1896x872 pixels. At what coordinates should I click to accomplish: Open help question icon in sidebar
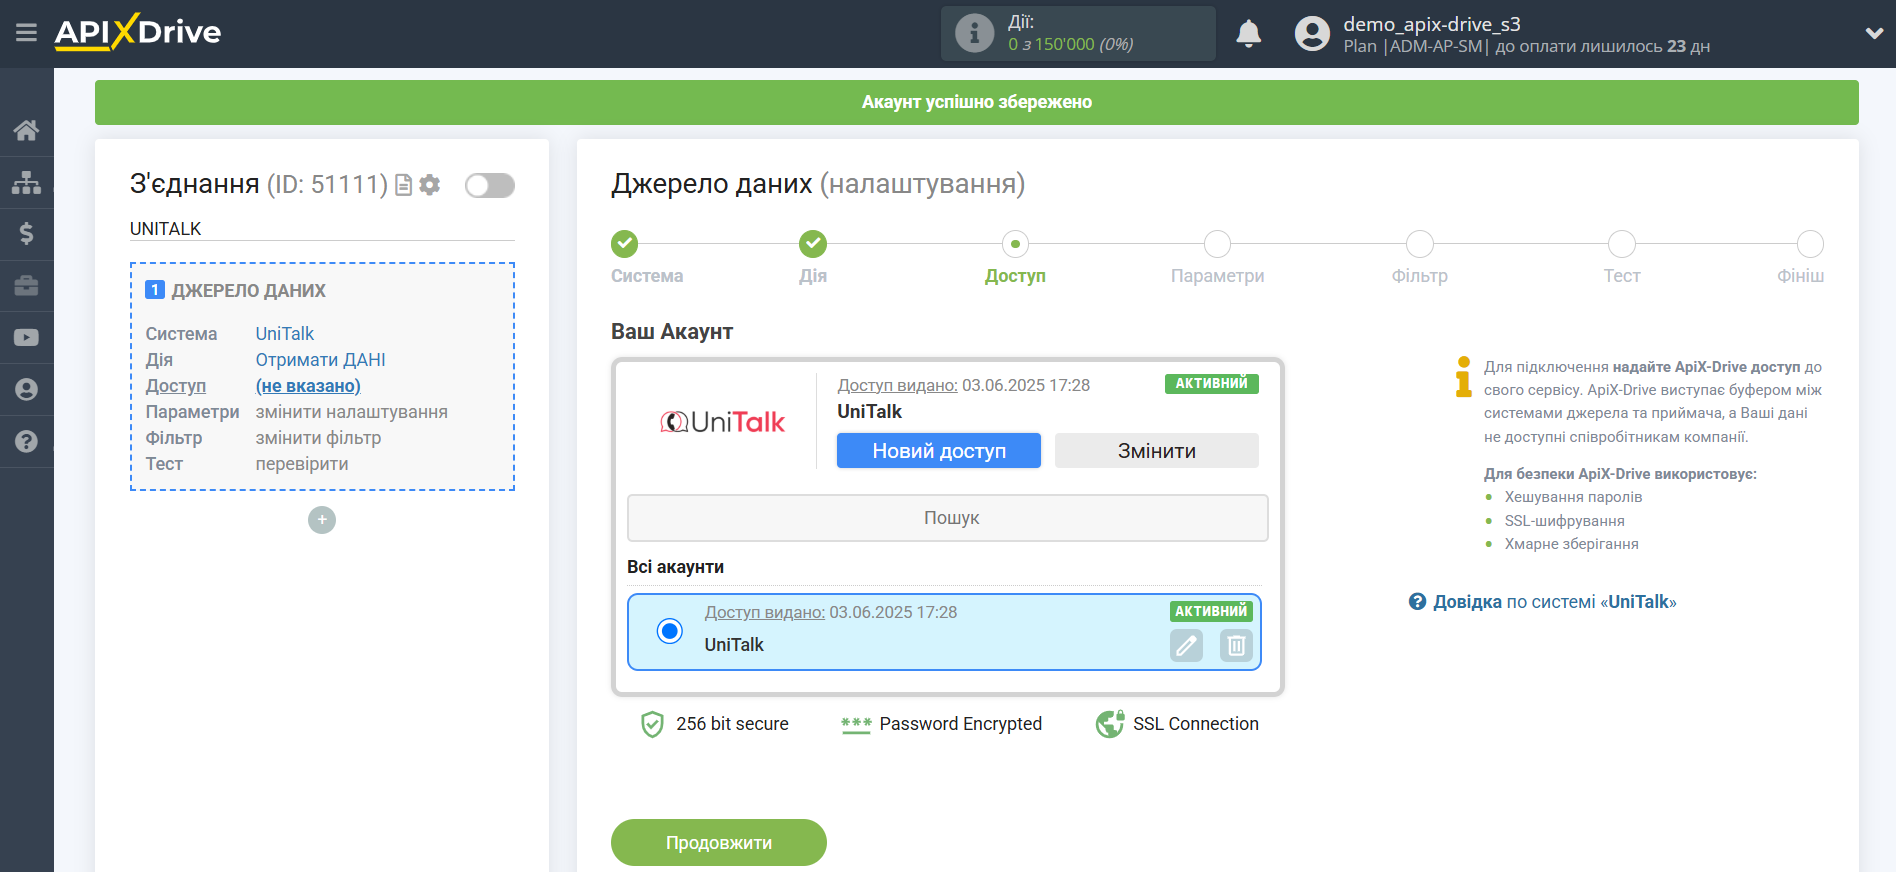[26, 442]
